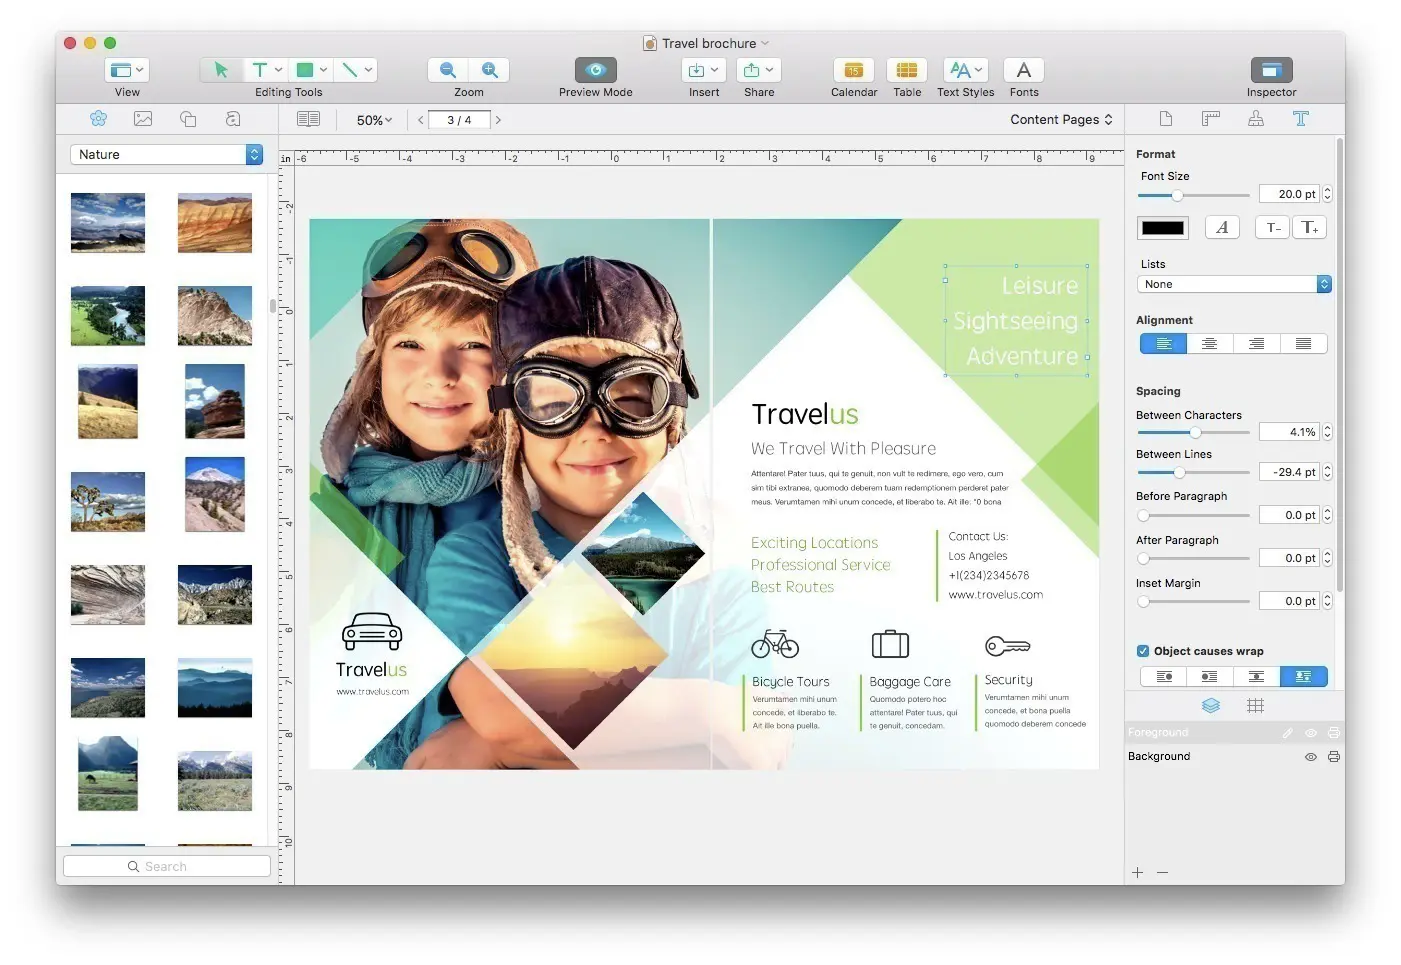The image size is (1401, 965).
Task: Open the grid panel icon beside Layers
Action: [x=1256, y=705]
